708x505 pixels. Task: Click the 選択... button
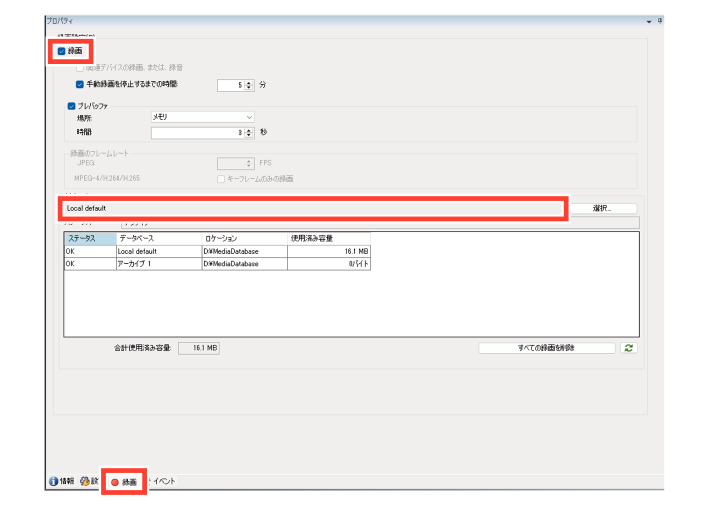point(602,208)
